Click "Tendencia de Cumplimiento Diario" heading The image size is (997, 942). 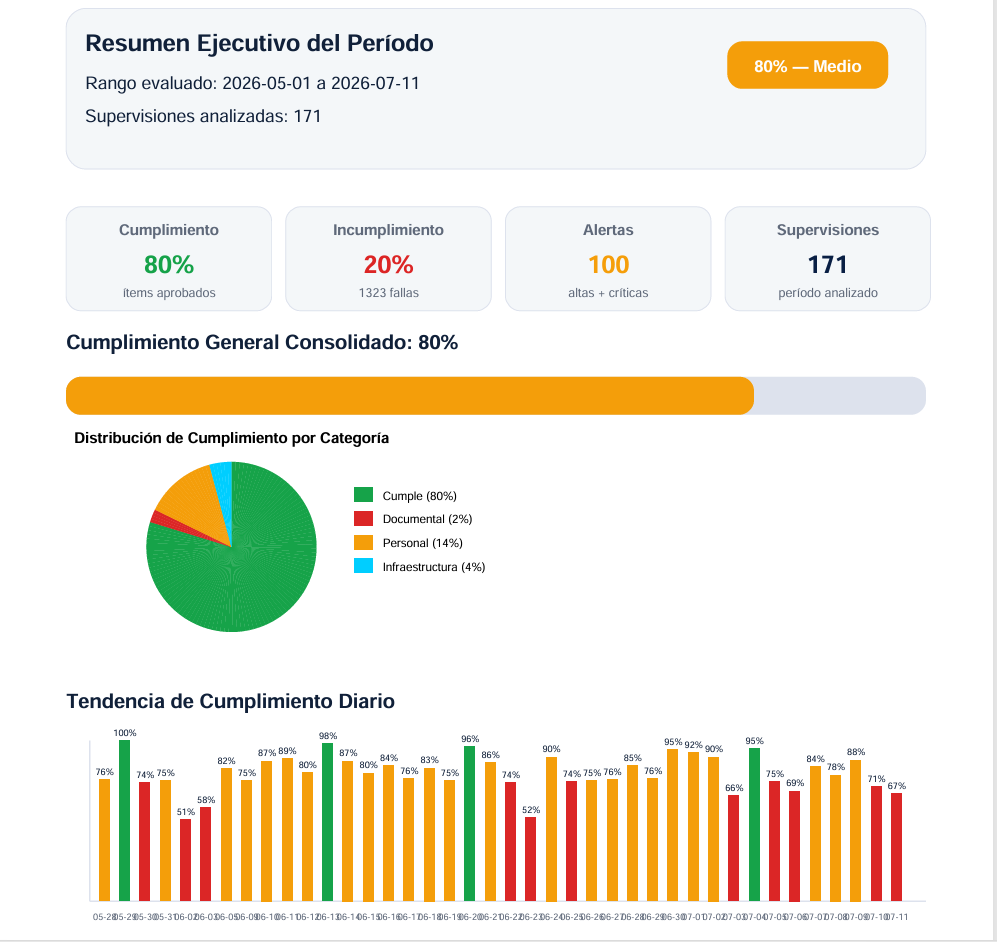[230, 701]
